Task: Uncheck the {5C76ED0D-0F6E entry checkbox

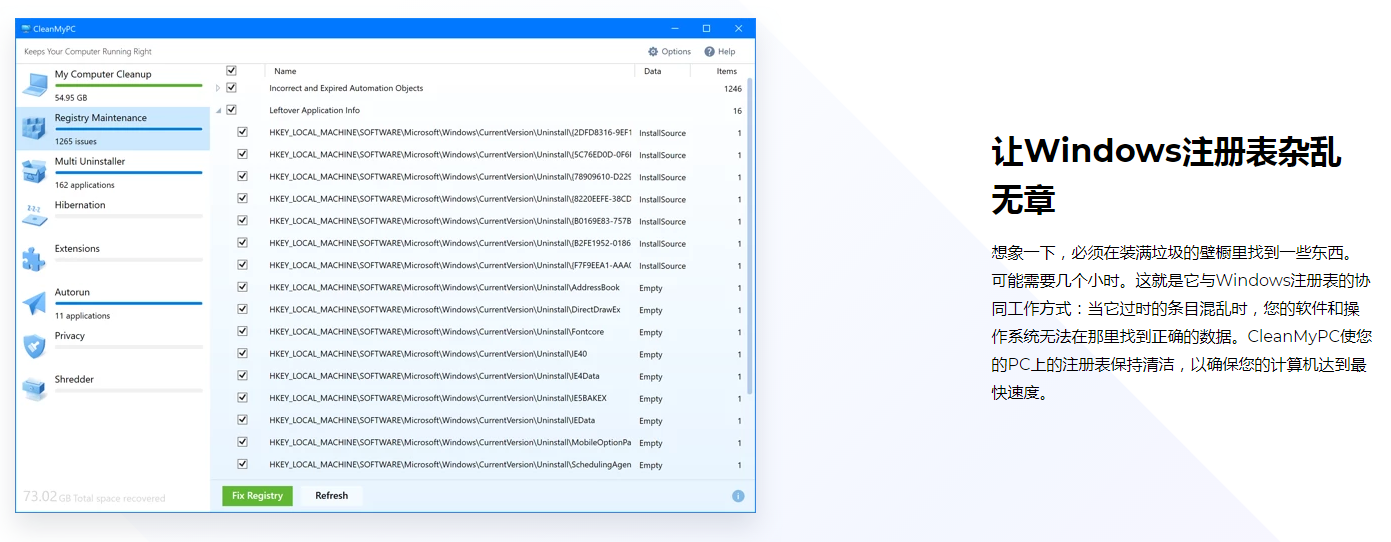Action: 242,154
